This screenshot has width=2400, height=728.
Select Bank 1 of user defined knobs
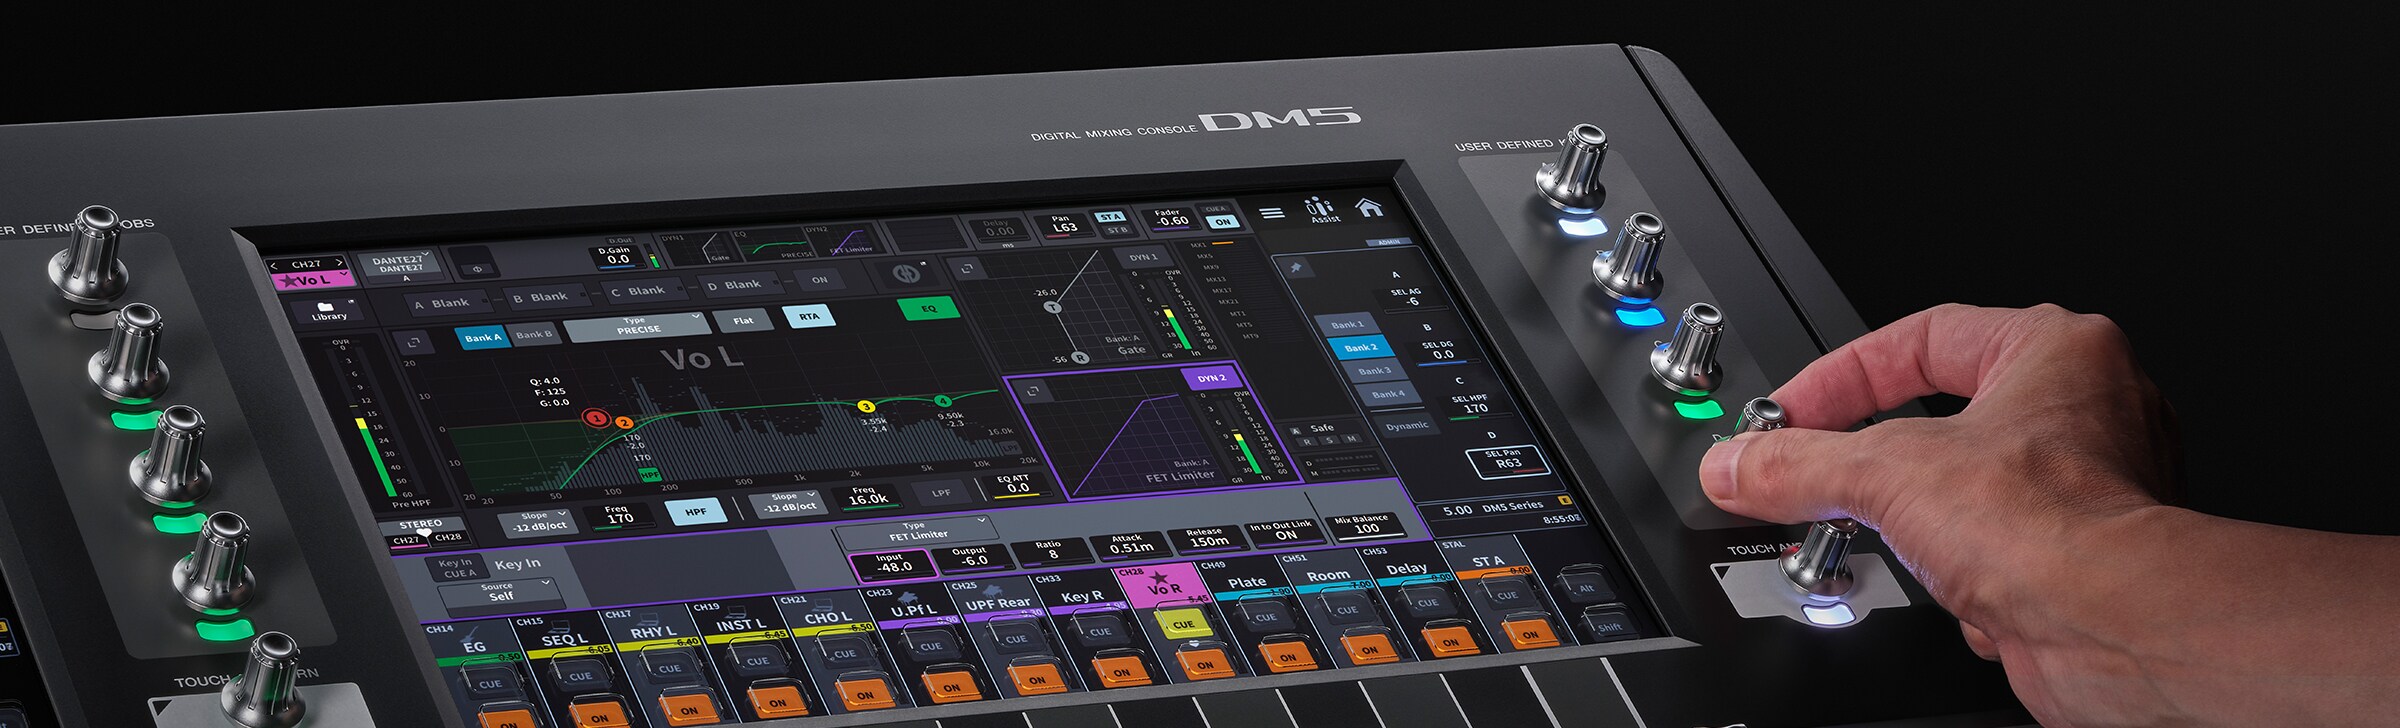1347,325
